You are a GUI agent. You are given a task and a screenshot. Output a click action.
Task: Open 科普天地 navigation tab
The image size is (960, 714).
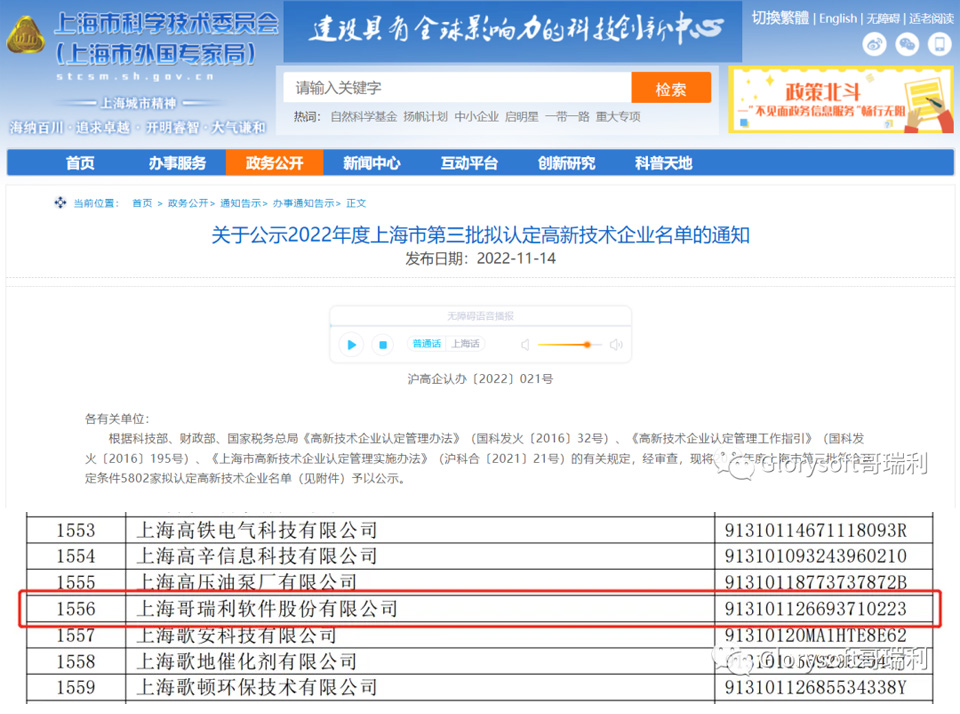[x=664, y=163]
